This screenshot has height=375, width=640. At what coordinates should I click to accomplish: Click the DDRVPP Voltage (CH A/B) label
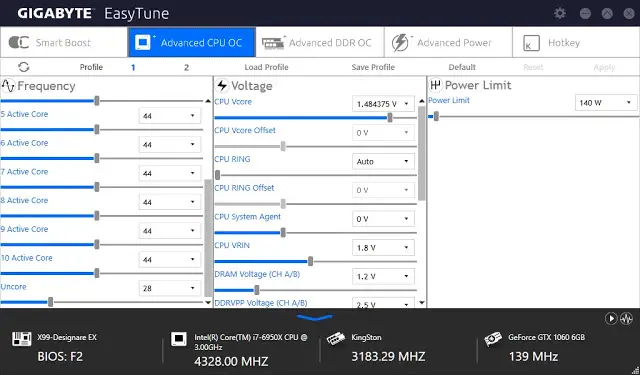pyautogui.click(x=261, y=303)
